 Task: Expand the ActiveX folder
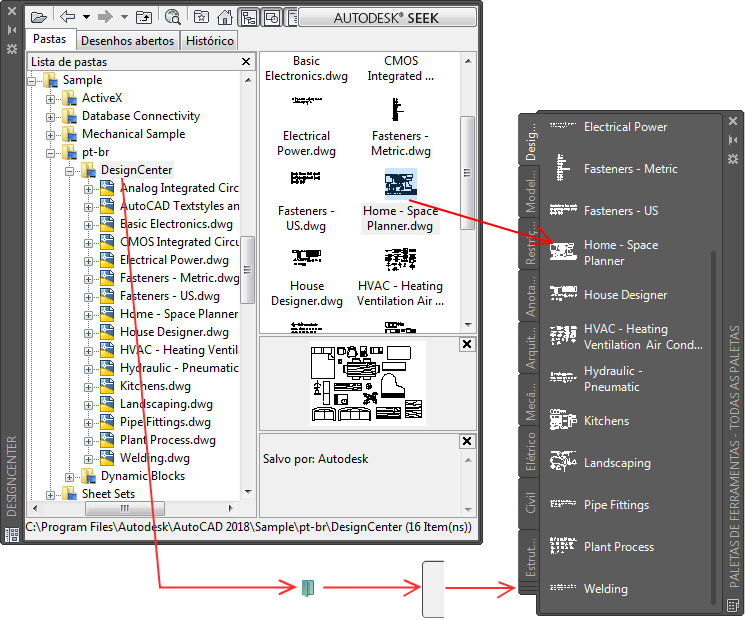[50, 99]
